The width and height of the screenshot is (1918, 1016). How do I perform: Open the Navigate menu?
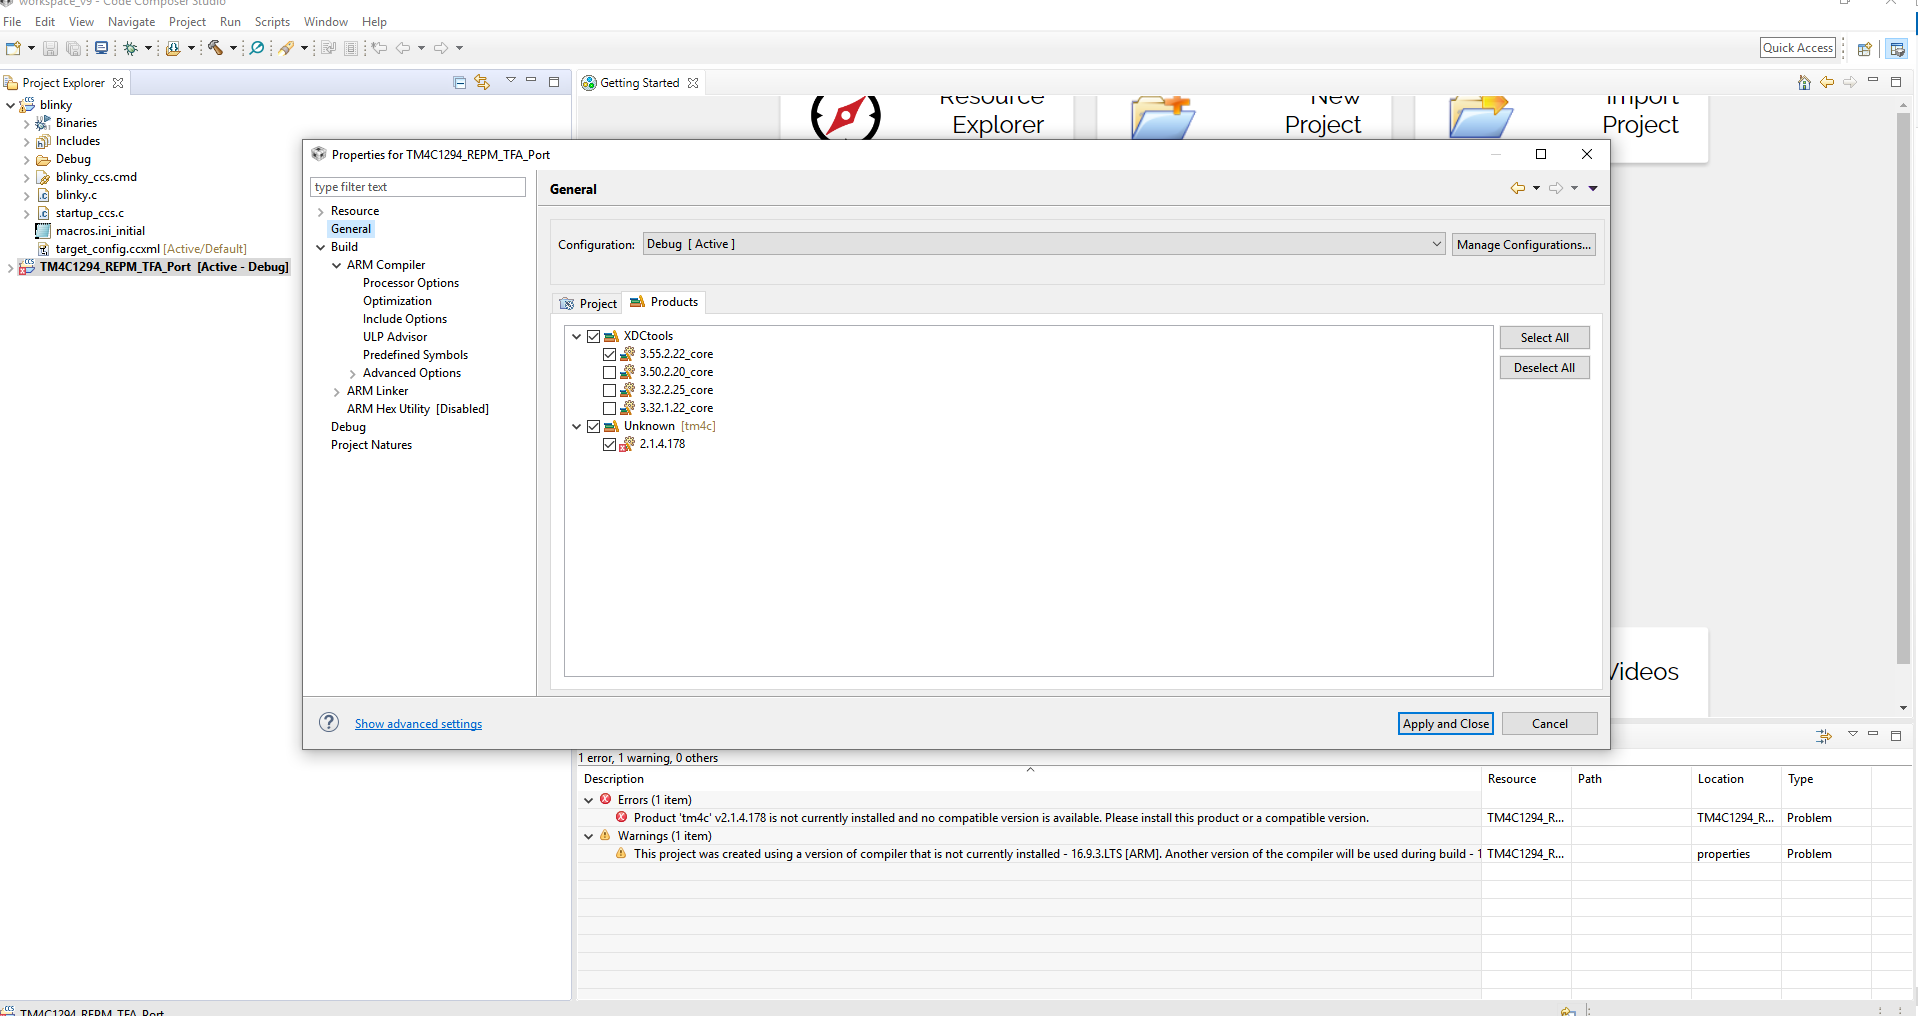click(132, 22)
